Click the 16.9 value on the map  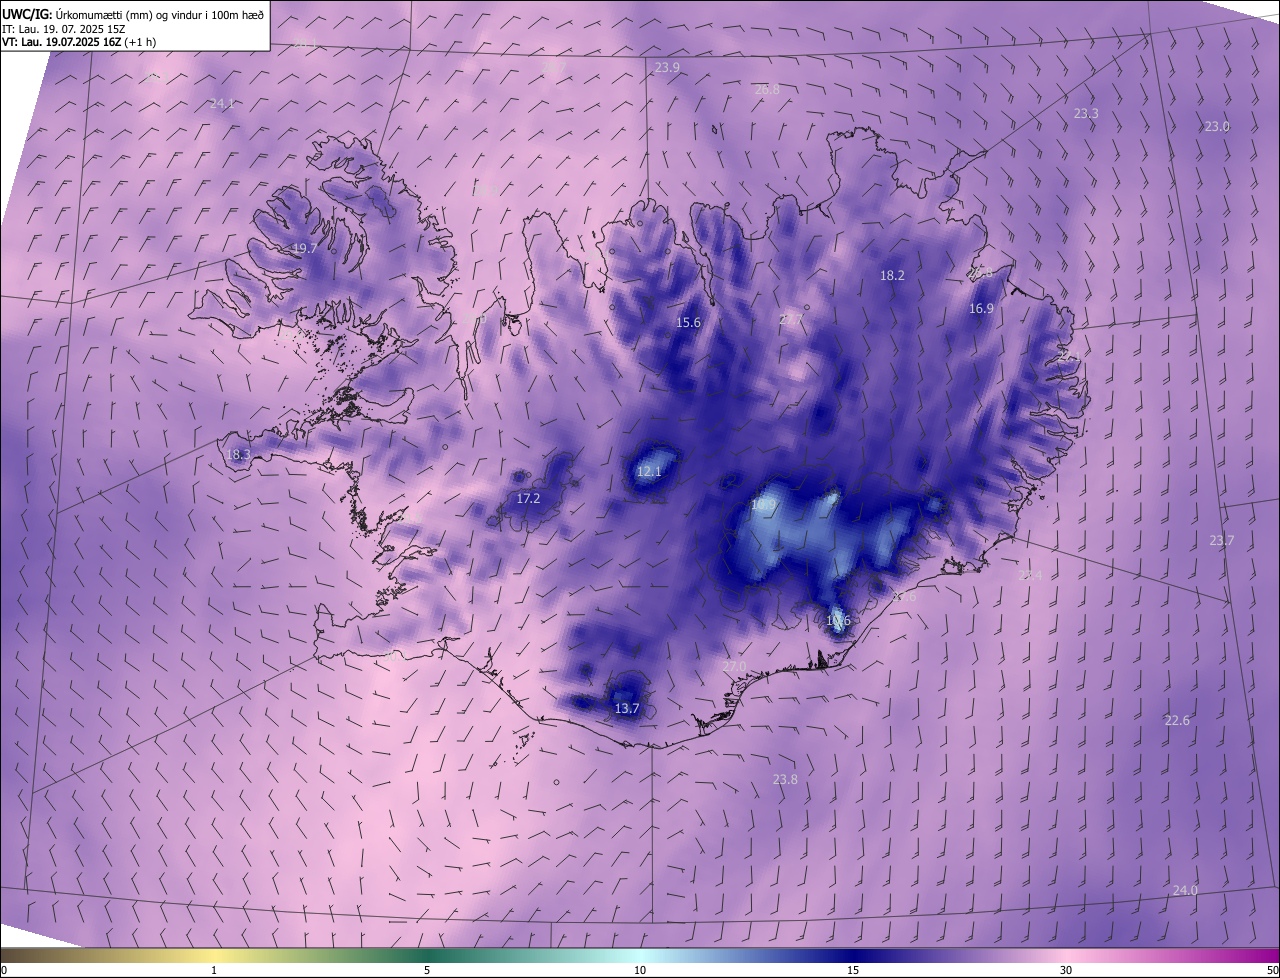pyautogui.click(x=981, y=309)
